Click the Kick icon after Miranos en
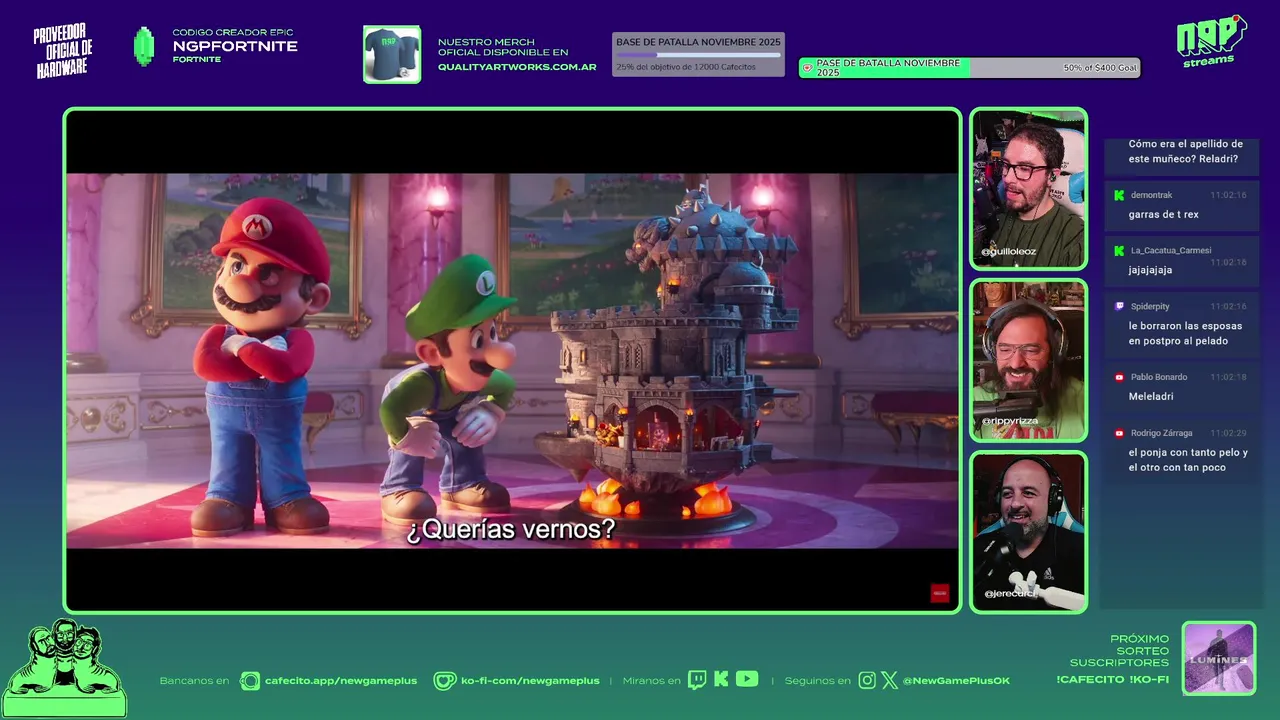This screenshot has width=1280, height=720. (x=721, y=680)
